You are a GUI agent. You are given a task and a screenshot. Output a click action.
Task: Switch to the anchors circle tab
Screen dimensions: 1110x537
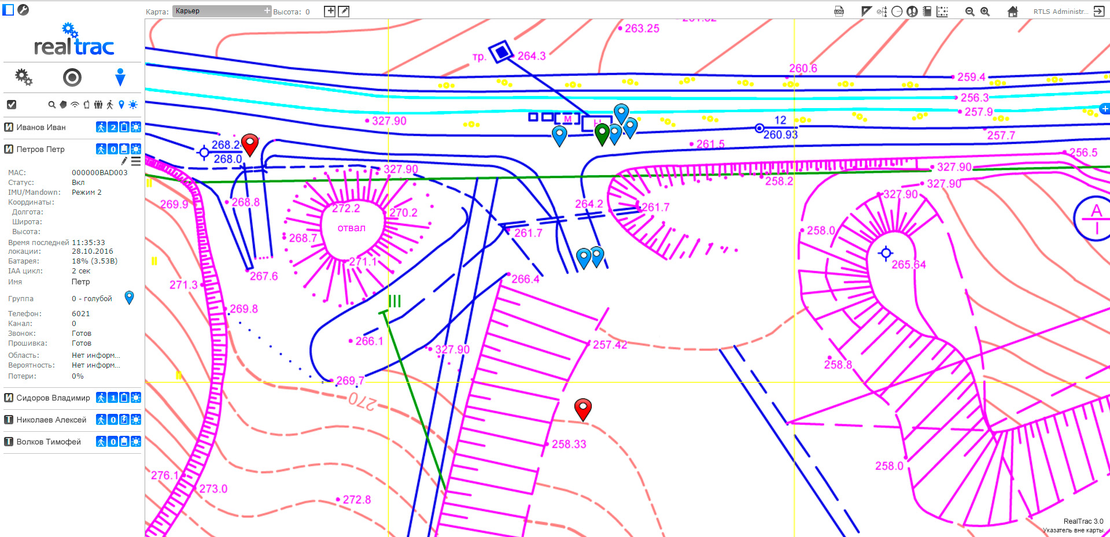point(72,78)
